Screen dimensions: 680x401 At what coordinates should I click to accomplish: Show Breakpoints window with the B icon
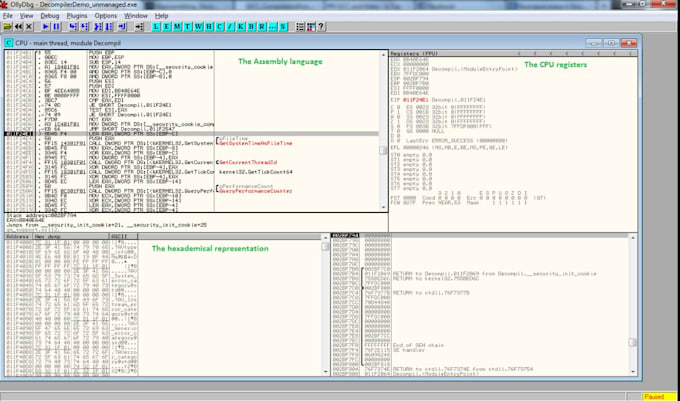[251, 27]
